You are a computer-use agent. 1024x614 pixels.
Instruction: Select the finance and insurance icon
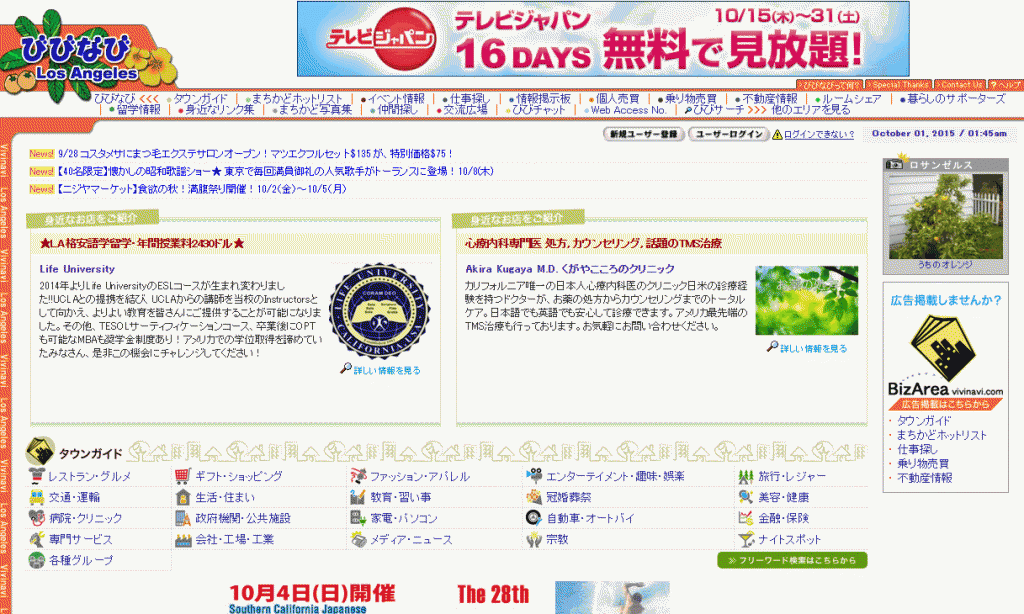point(746,518)
